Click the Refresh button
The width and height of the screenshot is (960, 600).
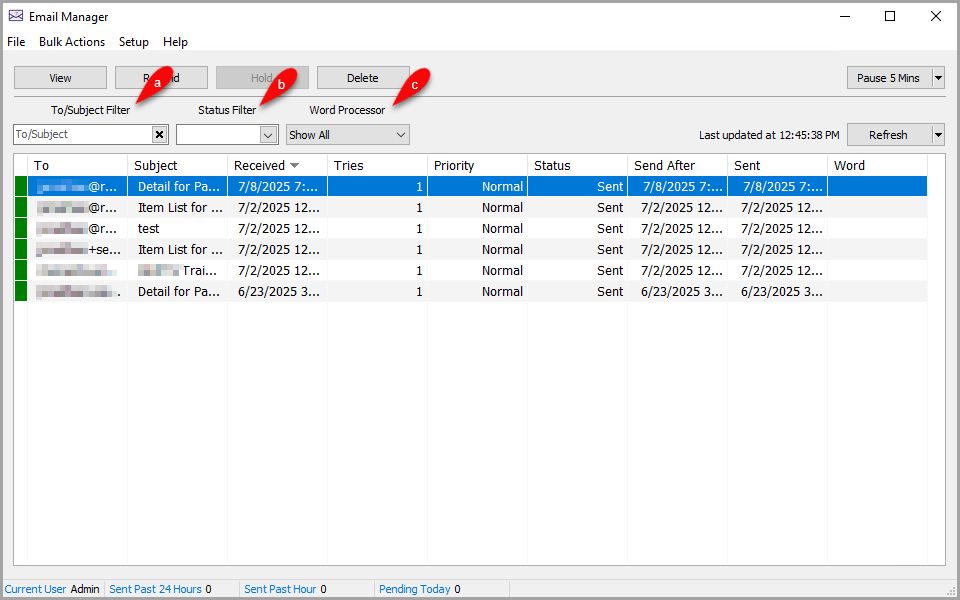[x=888, y=135]
